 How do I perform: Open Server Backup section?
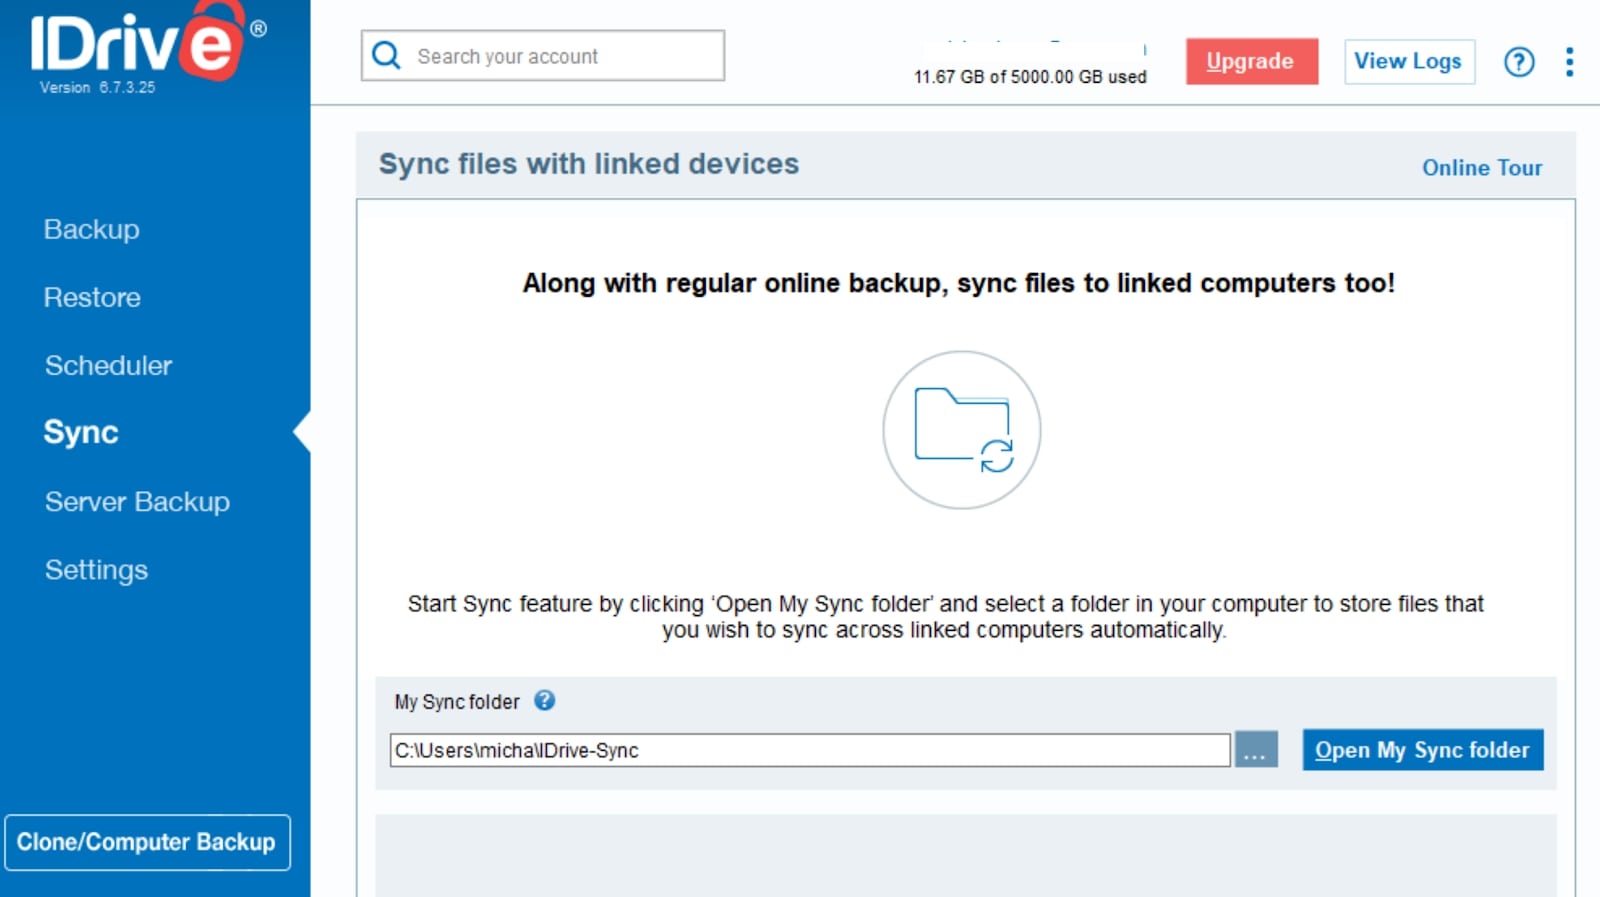137,501
